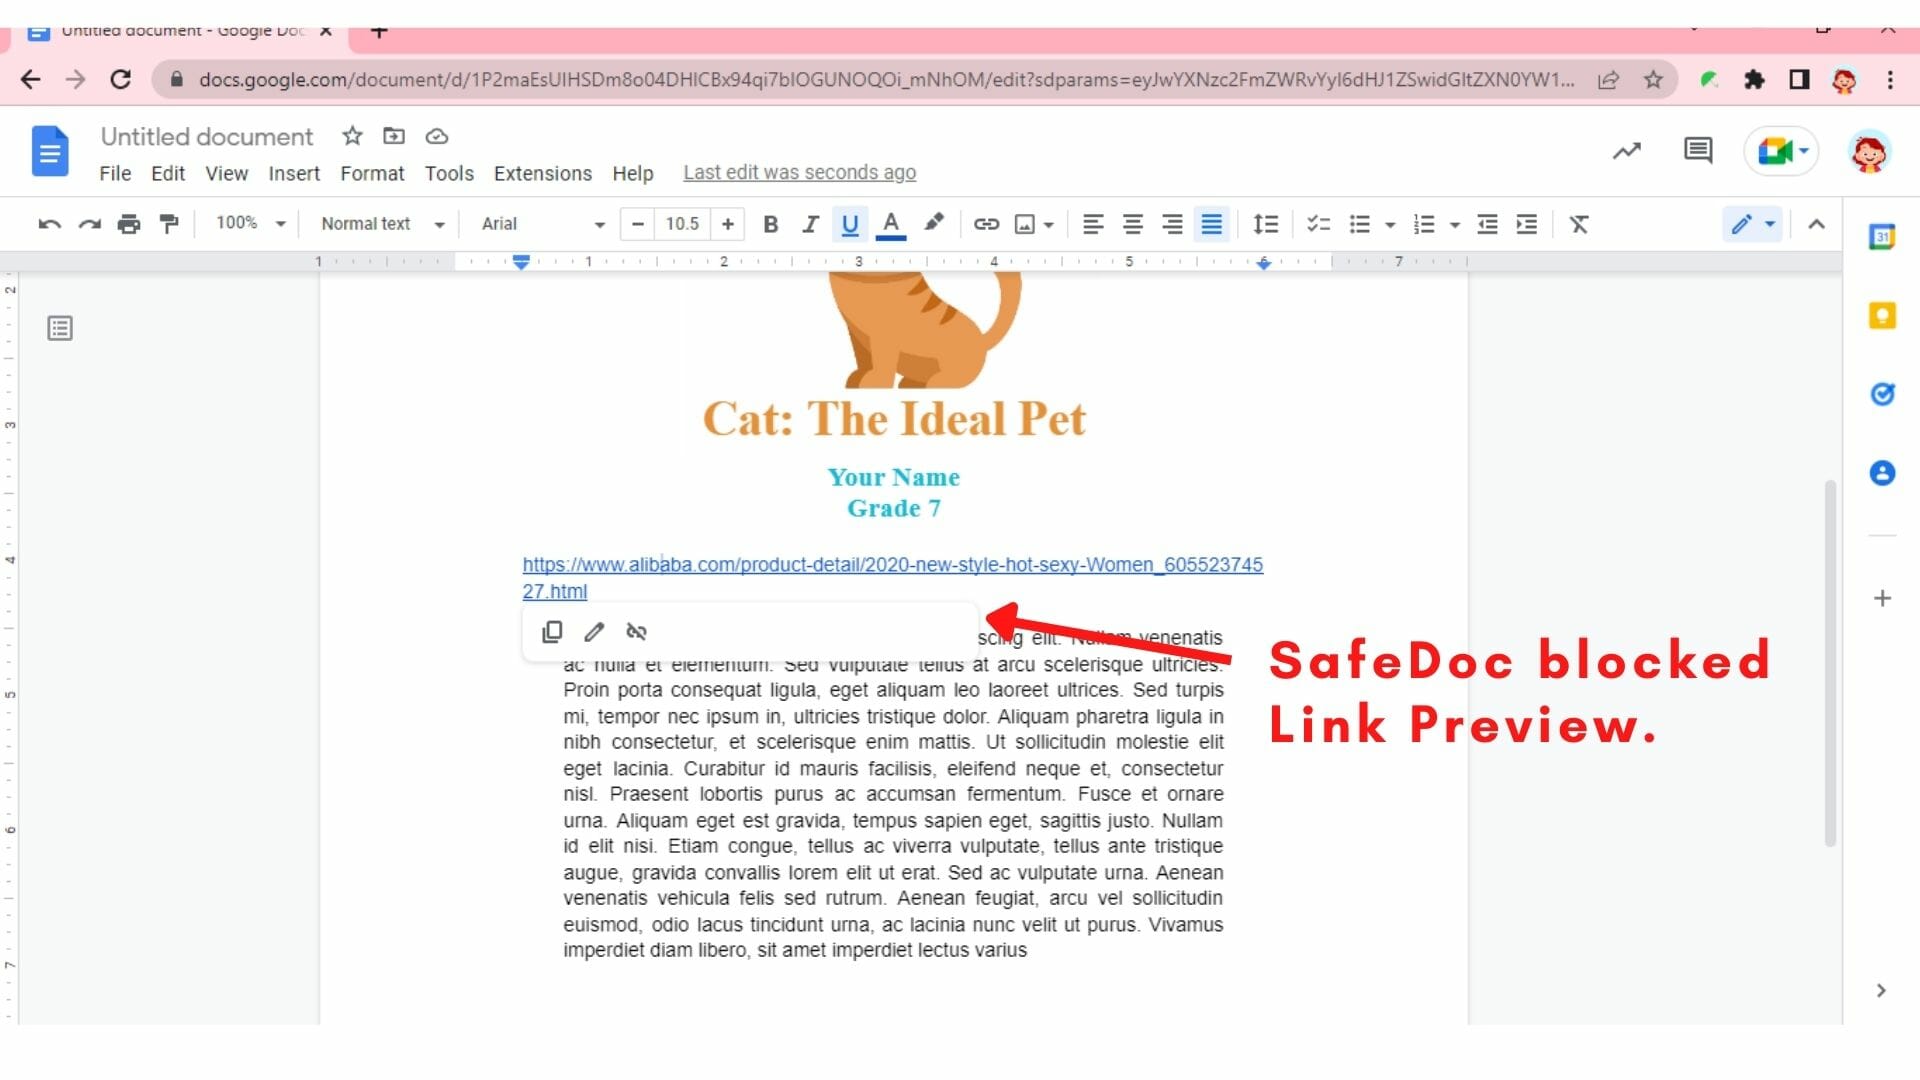The width and height of the screenshot is (1920, 1080).
Task: Open the File menu
Action: click(x=115, y=173)
